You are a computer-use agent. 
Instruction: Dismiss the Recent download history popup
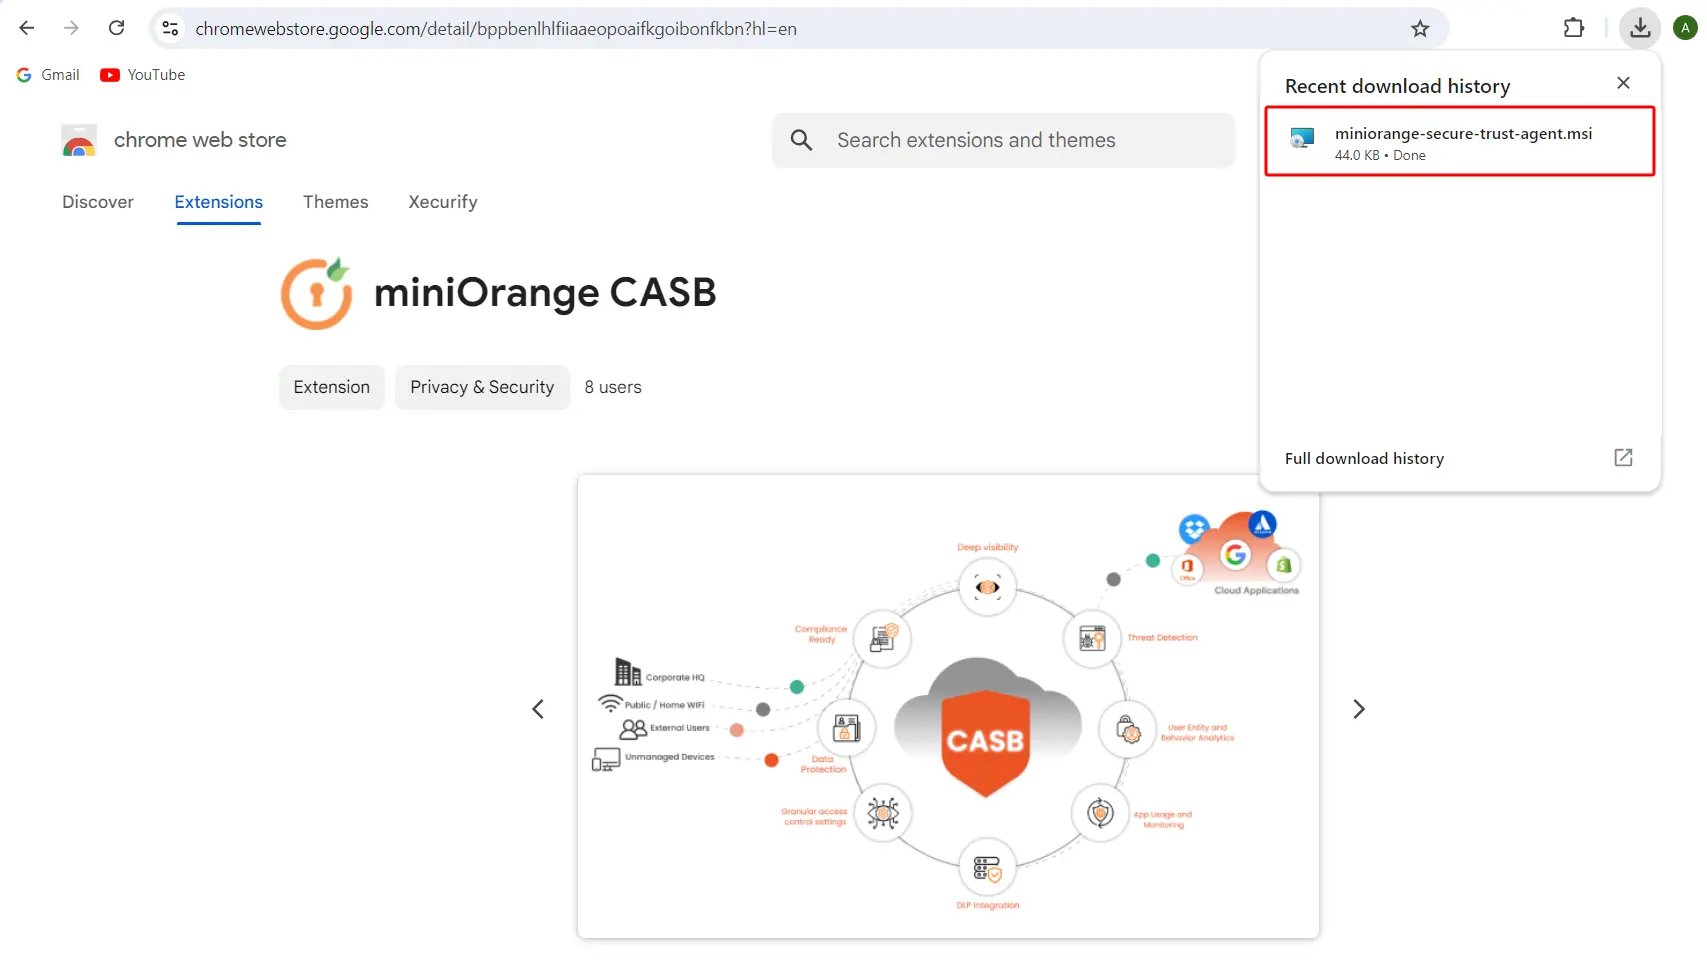(1623, 83)
